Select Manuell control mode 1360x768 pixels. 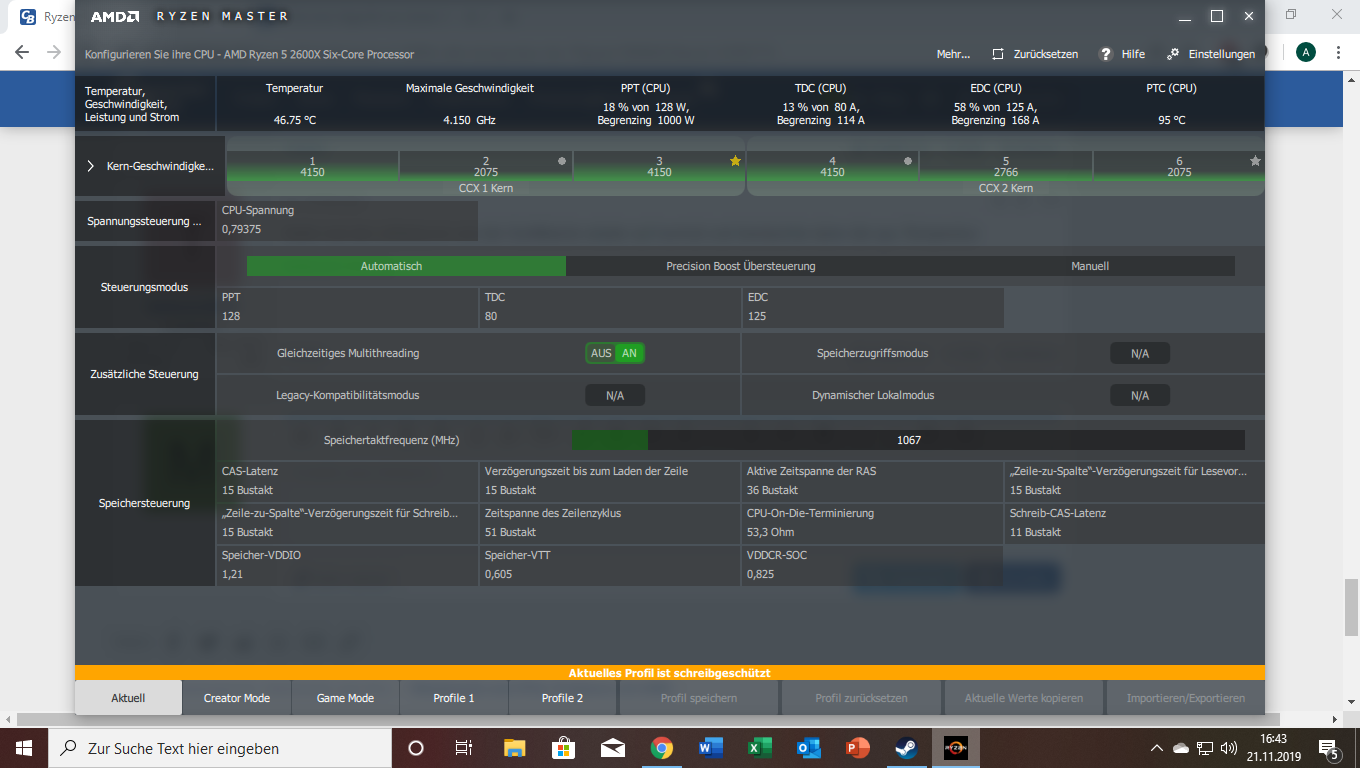[1090, 266]
